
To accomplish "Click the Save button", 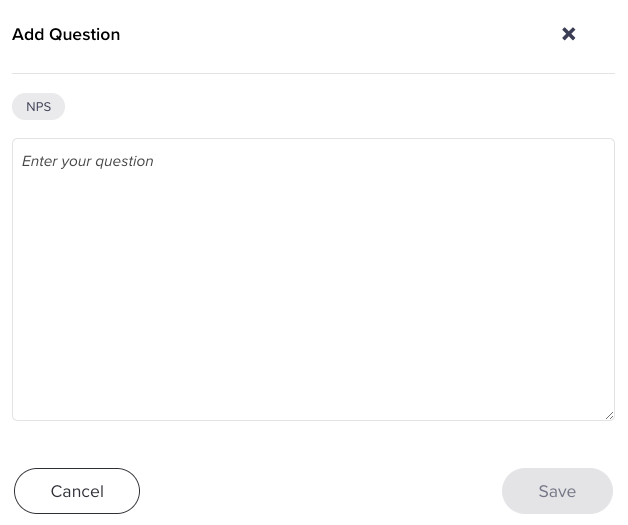I will point(557,491).
